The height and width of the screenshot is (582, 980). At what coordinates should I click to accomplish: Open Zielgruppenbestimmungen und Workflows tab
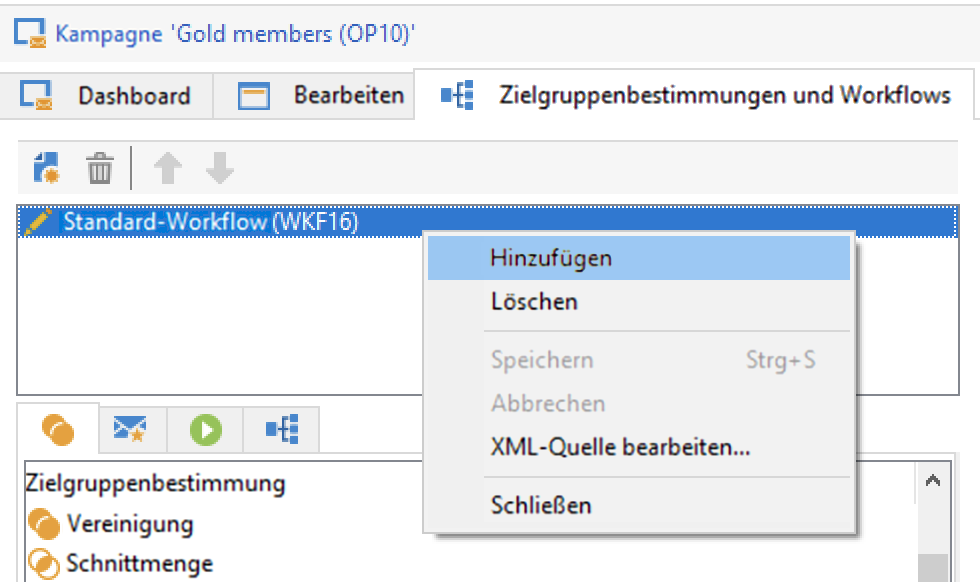point(694,95)
